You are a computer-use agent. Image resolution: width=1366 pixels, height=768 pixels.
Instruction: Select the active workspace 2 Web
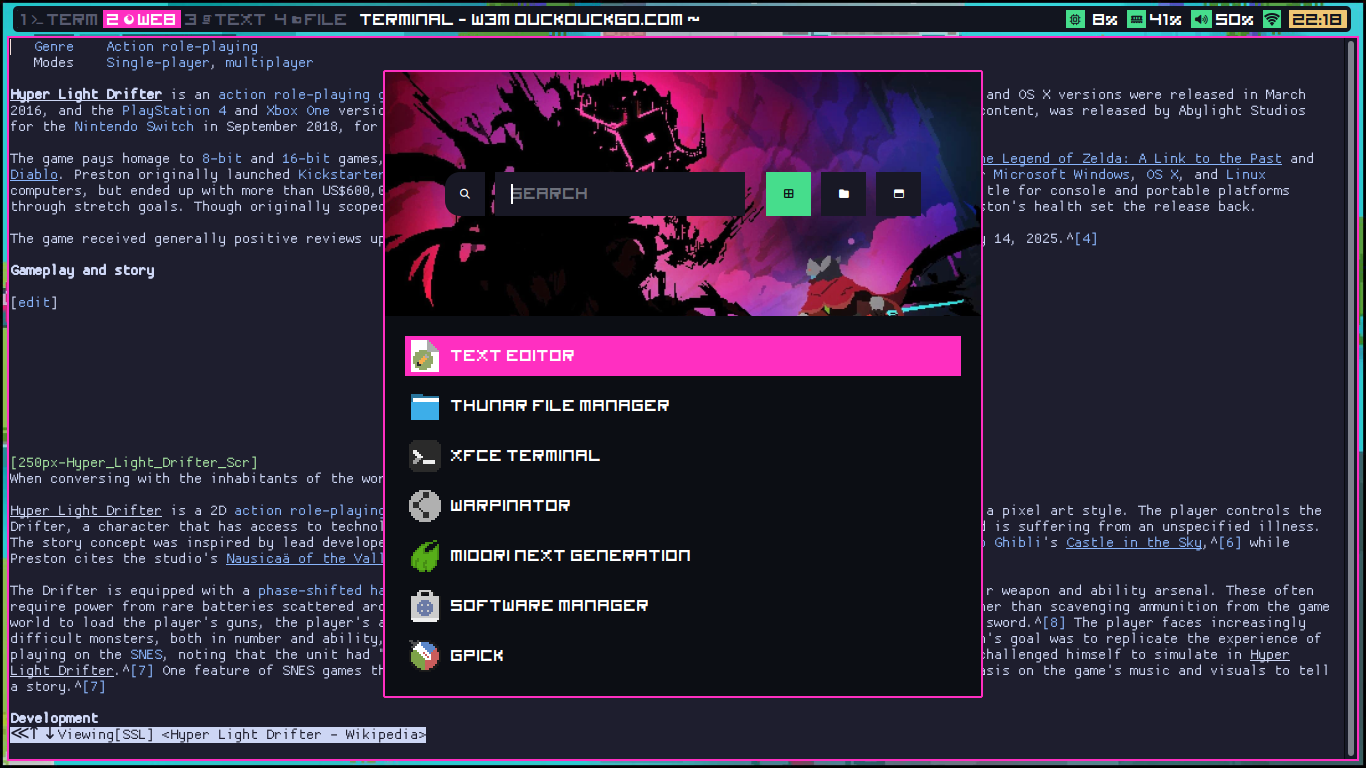pos(143,19)
